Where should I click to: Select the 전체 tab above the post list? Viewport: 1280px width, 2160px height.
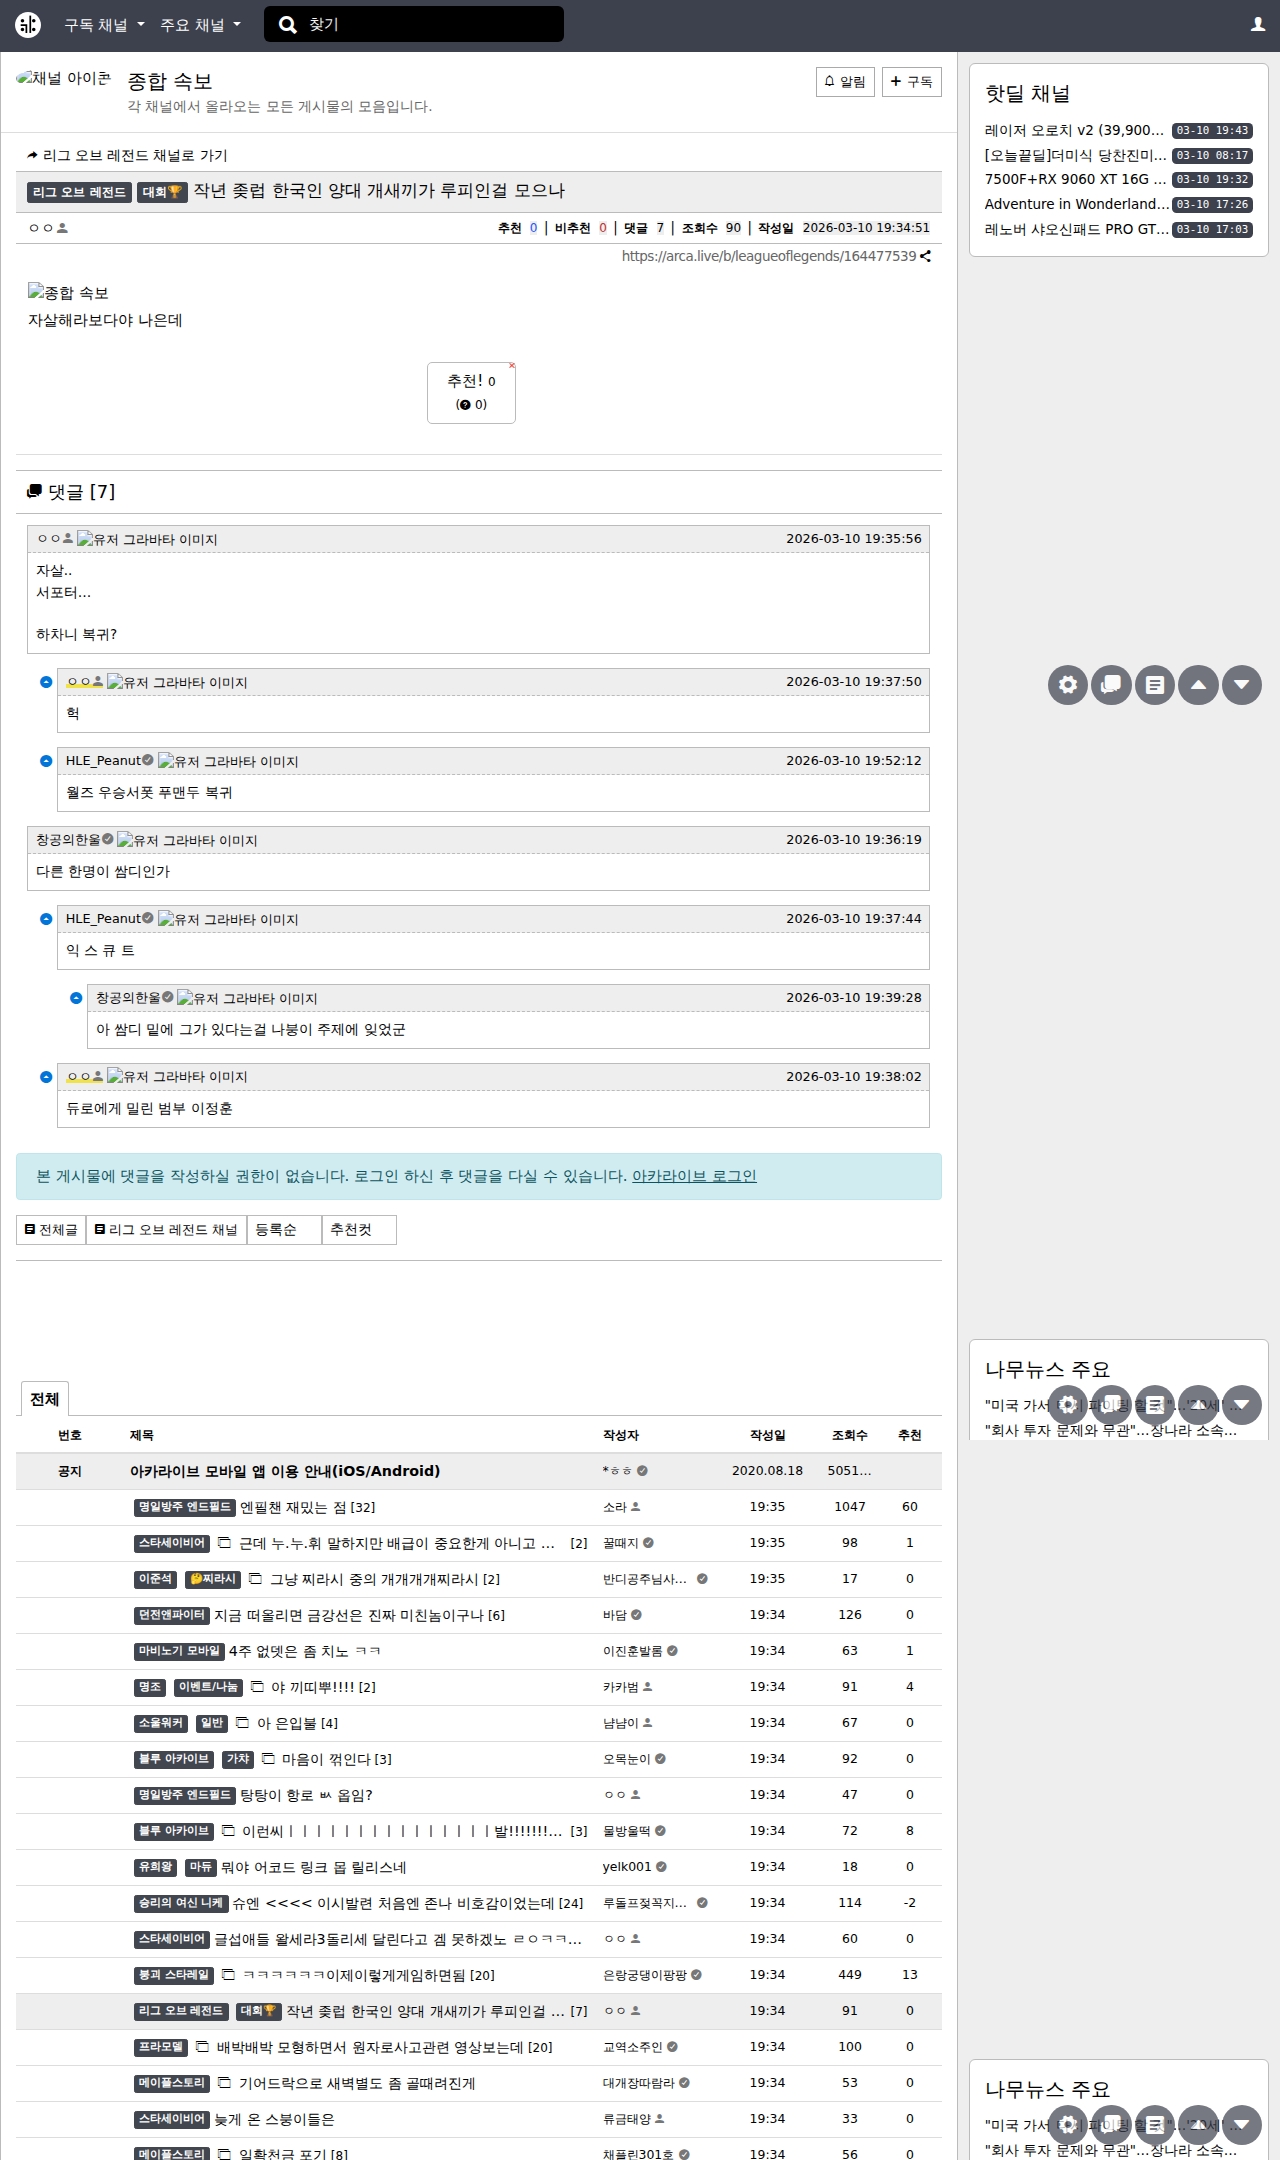[45, 1399]
